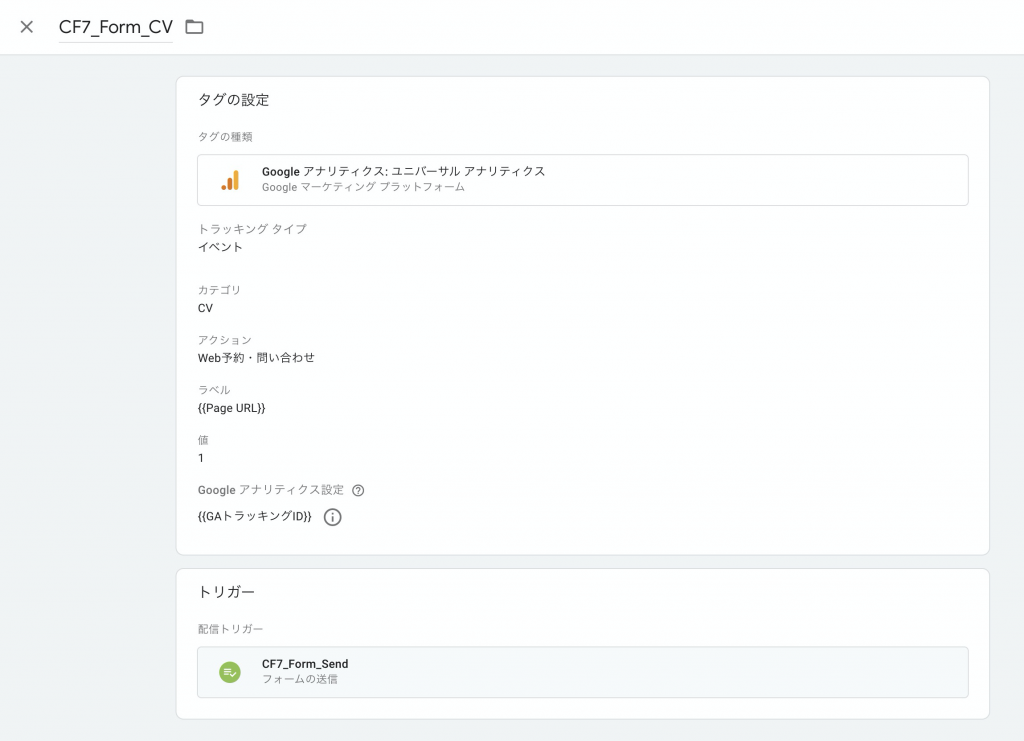Click the green form-submit trigger icon
This screenshot has height=741, width=1024.
pyautogui.click(x=230, y=672)
